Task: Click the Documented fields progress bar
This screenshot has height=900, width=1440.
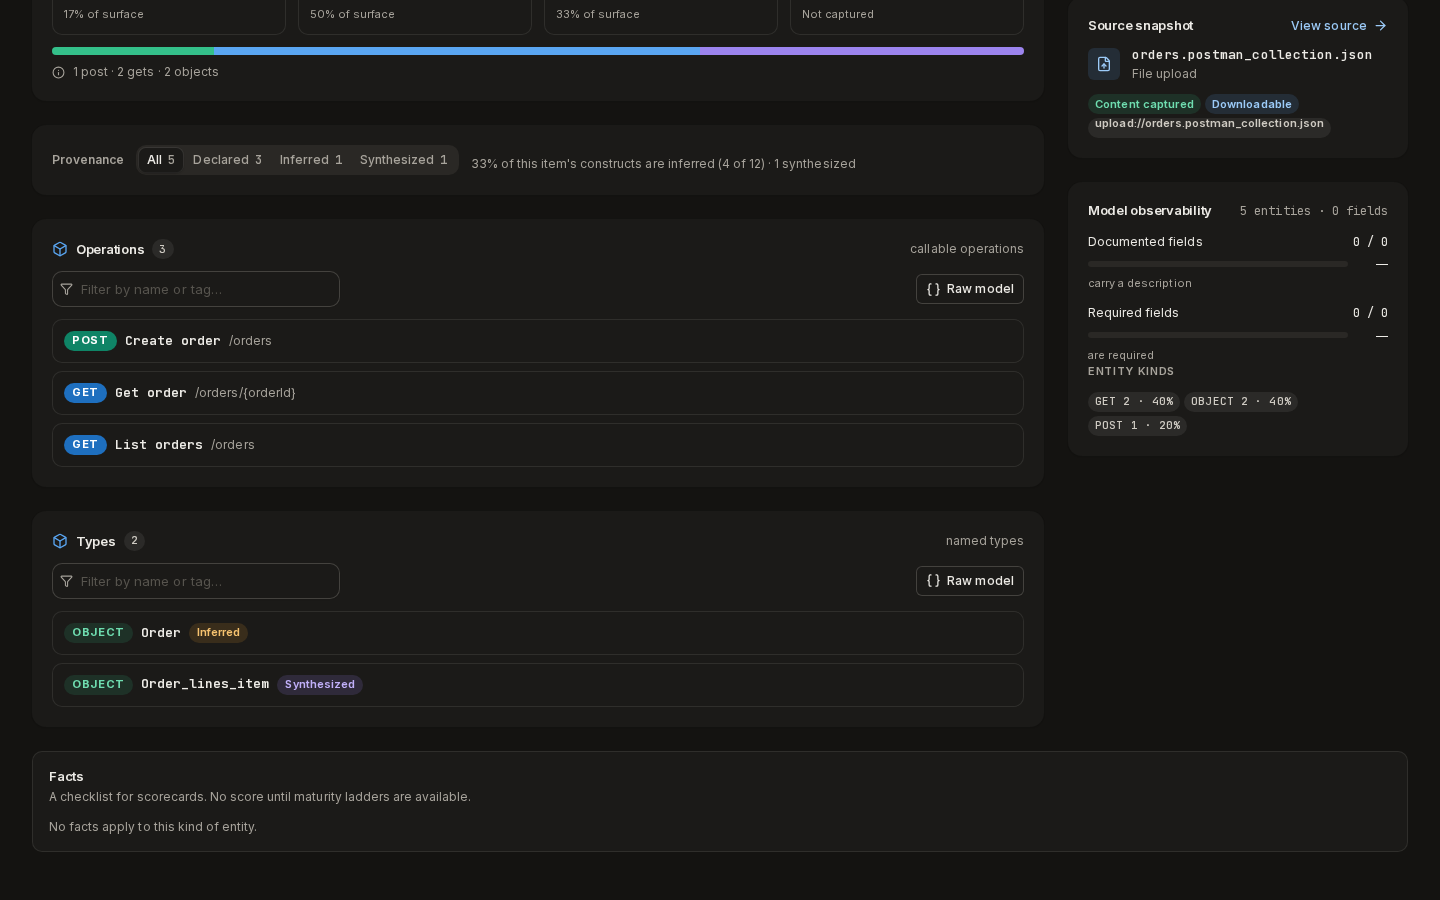Action: (1218, 264)
